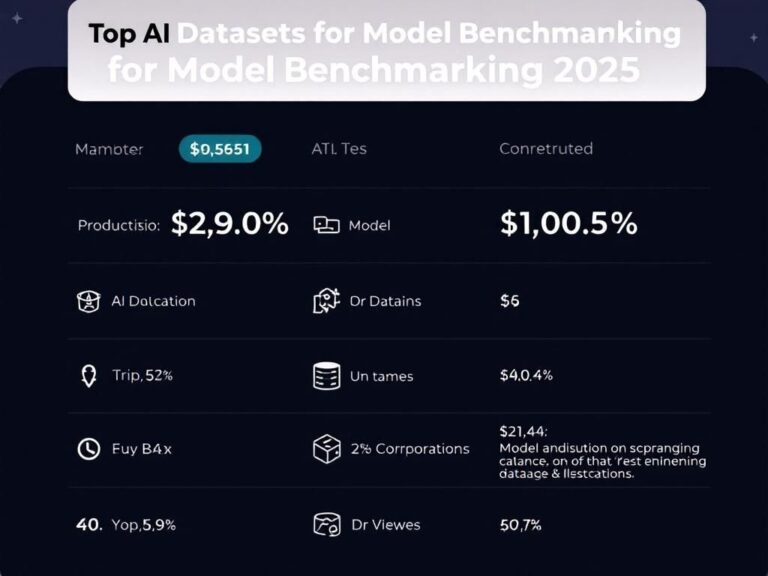Select the Mamoter column header
This screenshot has width=768, height=576.
click(109, 149)
